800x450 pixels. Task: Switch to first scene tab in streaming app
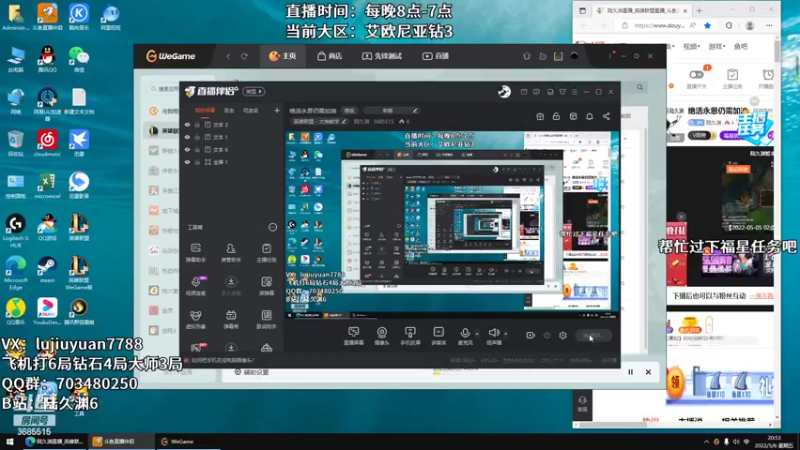205,110
